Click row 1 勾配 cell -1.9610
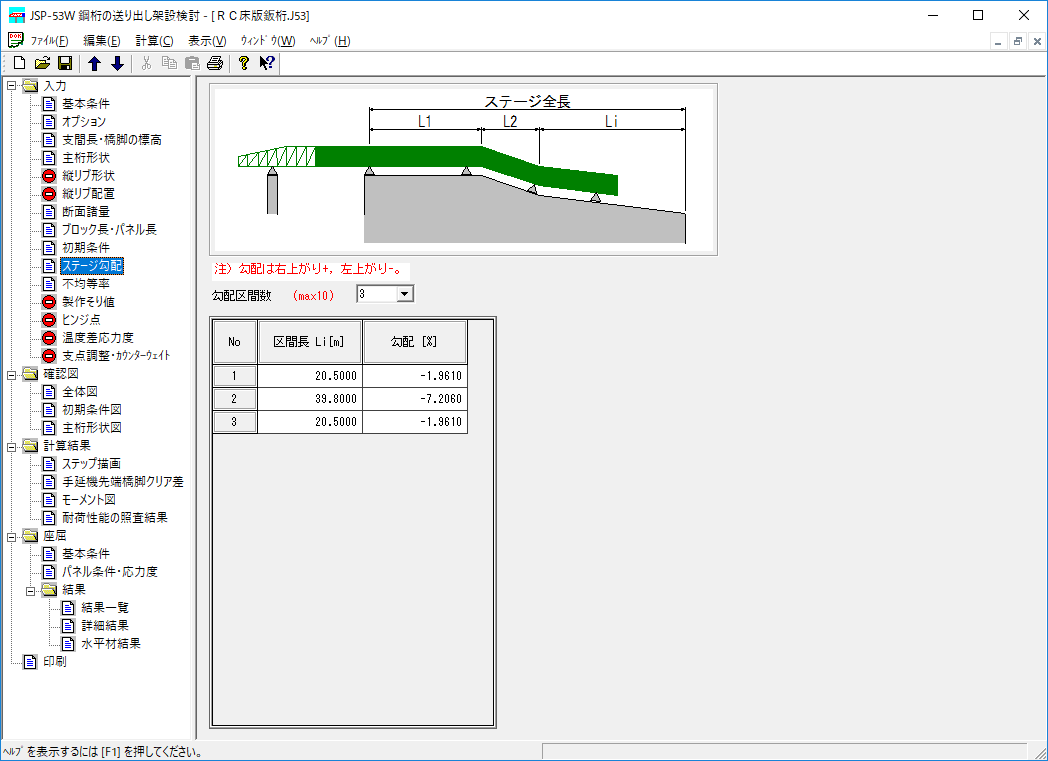This screenshot has width=1048, height=761. click(414, 376)
